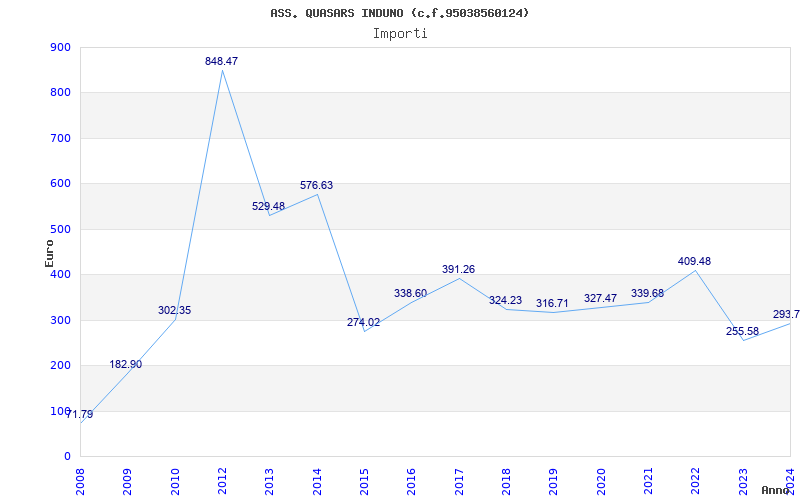Select the 71.79 data label

pyautogui.click(x=79, y=414)
